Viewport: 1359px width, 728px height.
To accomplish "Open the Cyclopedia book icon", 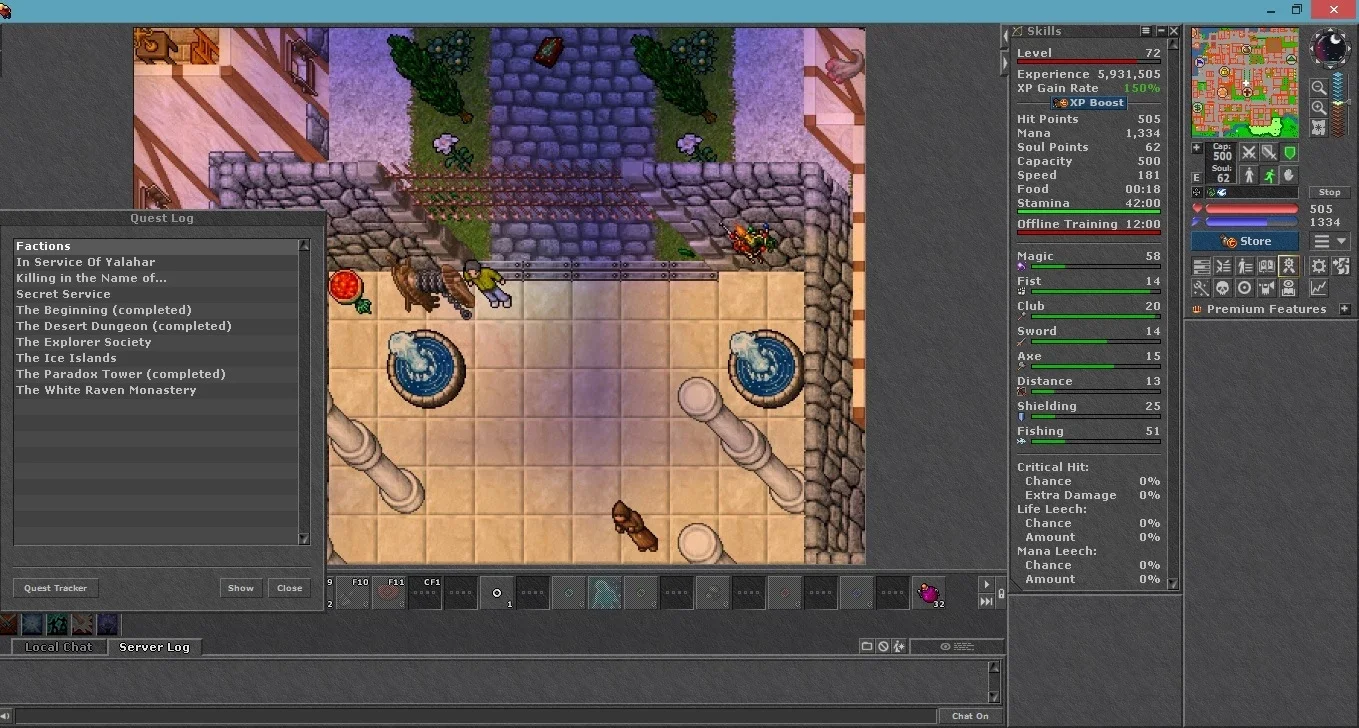I will (x=1266, y=266).
